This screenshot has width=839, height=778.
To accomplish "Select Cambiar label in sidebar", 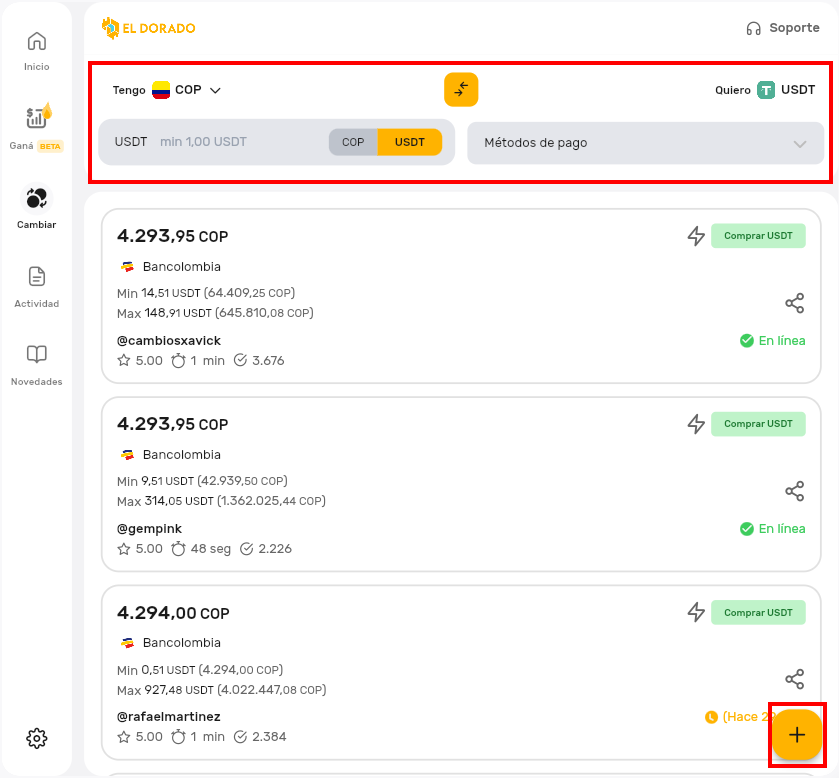I will [x=36, y=225].
